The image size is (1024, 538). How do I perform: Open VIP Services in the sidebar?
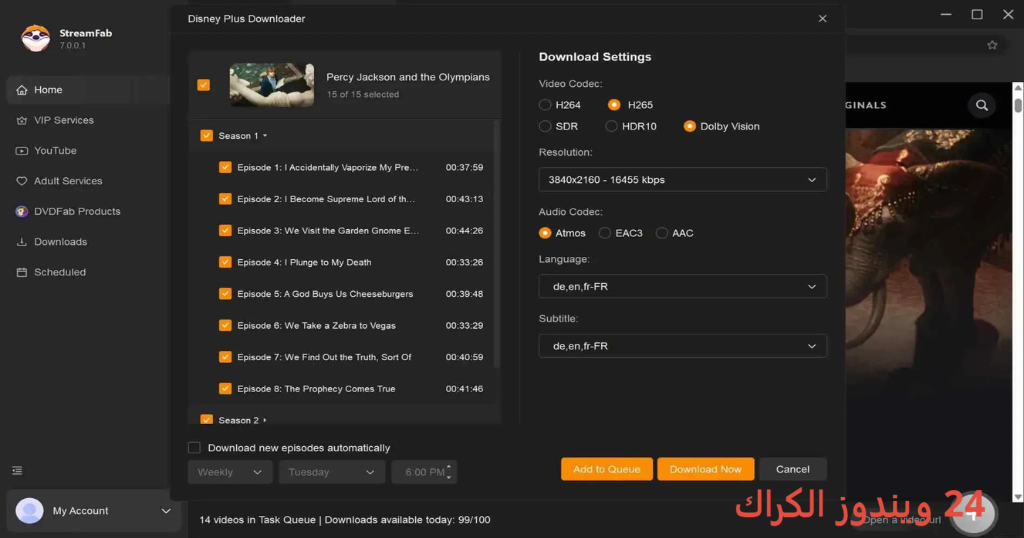64,120
